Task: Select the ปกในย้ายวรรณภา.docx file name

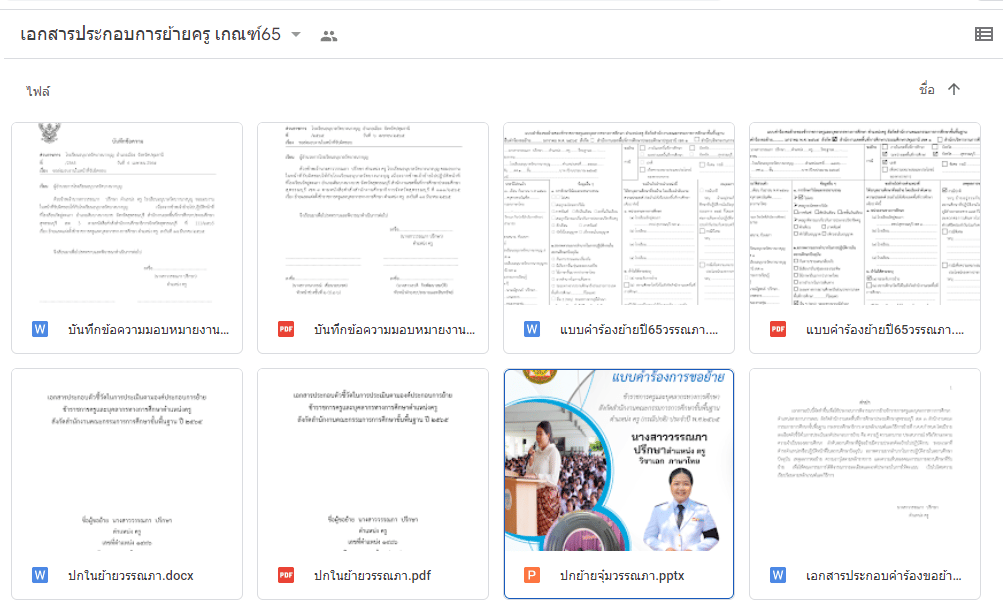Action: tap(130, 575)
